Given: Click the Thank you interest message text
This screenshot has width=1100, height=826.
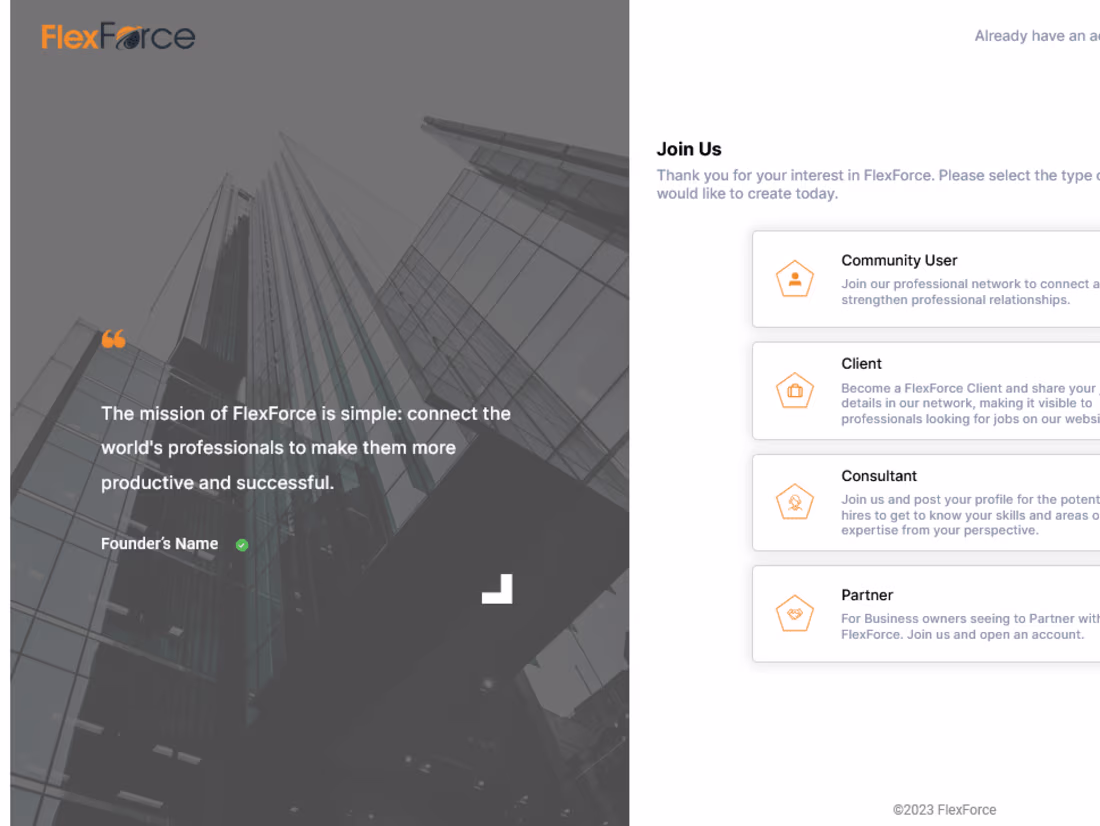Looking at the screenshot, I should tap(870, 184).
